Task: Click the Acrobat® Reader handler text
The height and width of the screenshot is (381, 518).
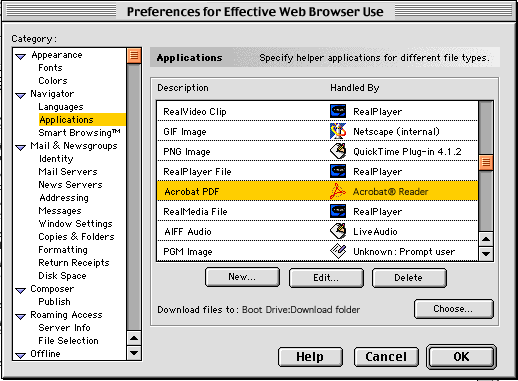Action: pyautogui.click(x=391, y=192)
